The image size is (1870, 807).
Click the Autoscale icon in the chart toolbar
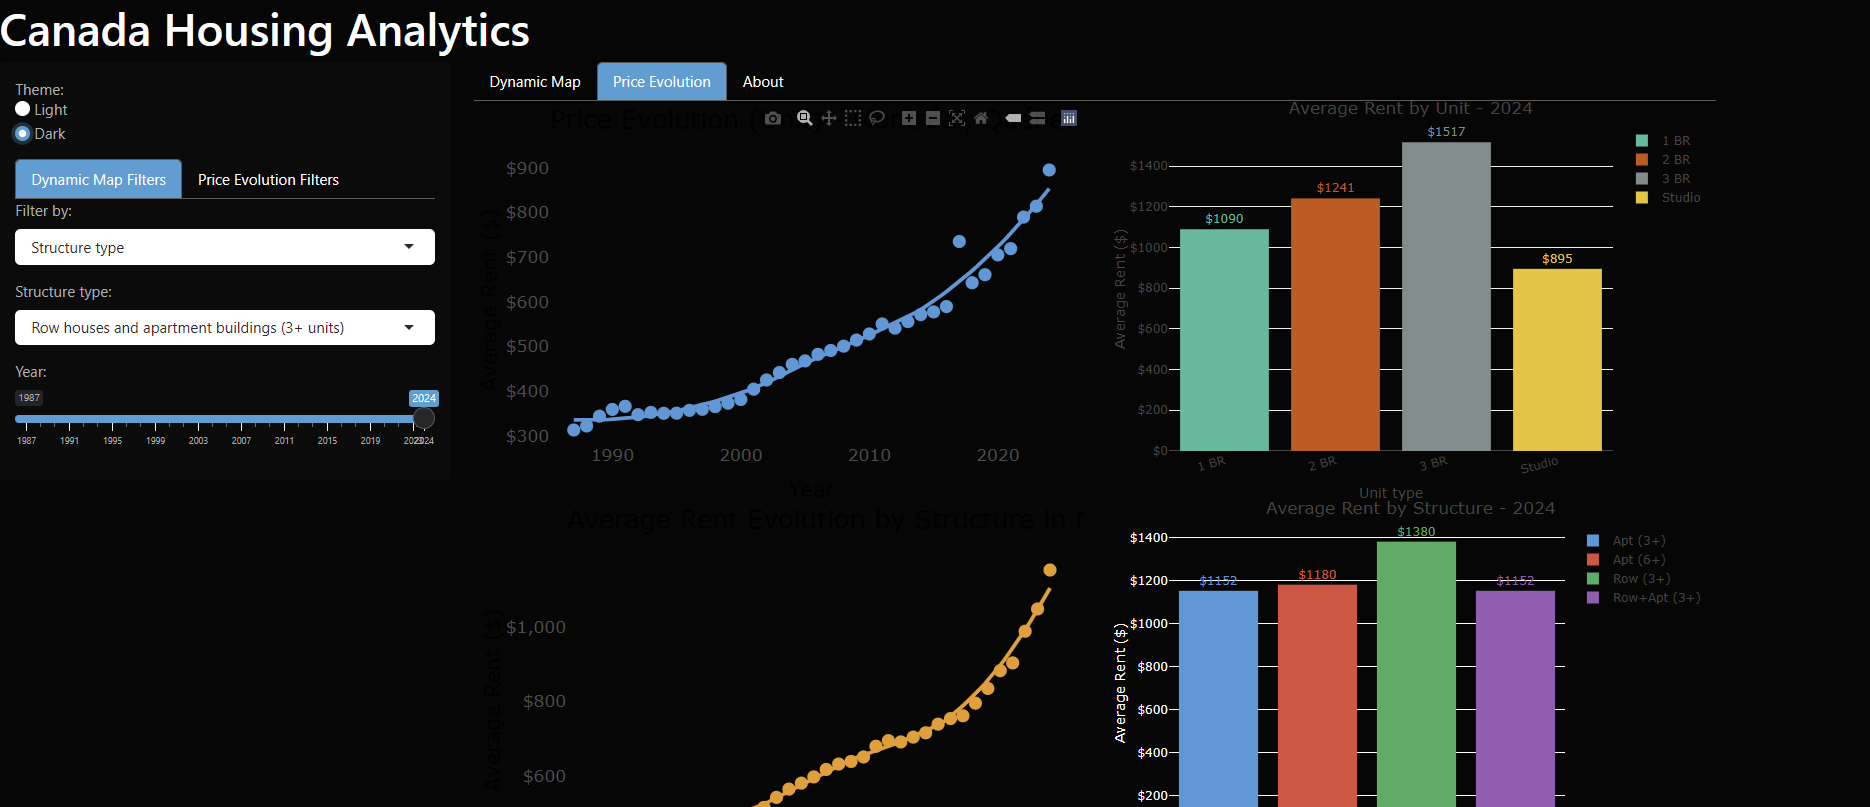[957, 118]
